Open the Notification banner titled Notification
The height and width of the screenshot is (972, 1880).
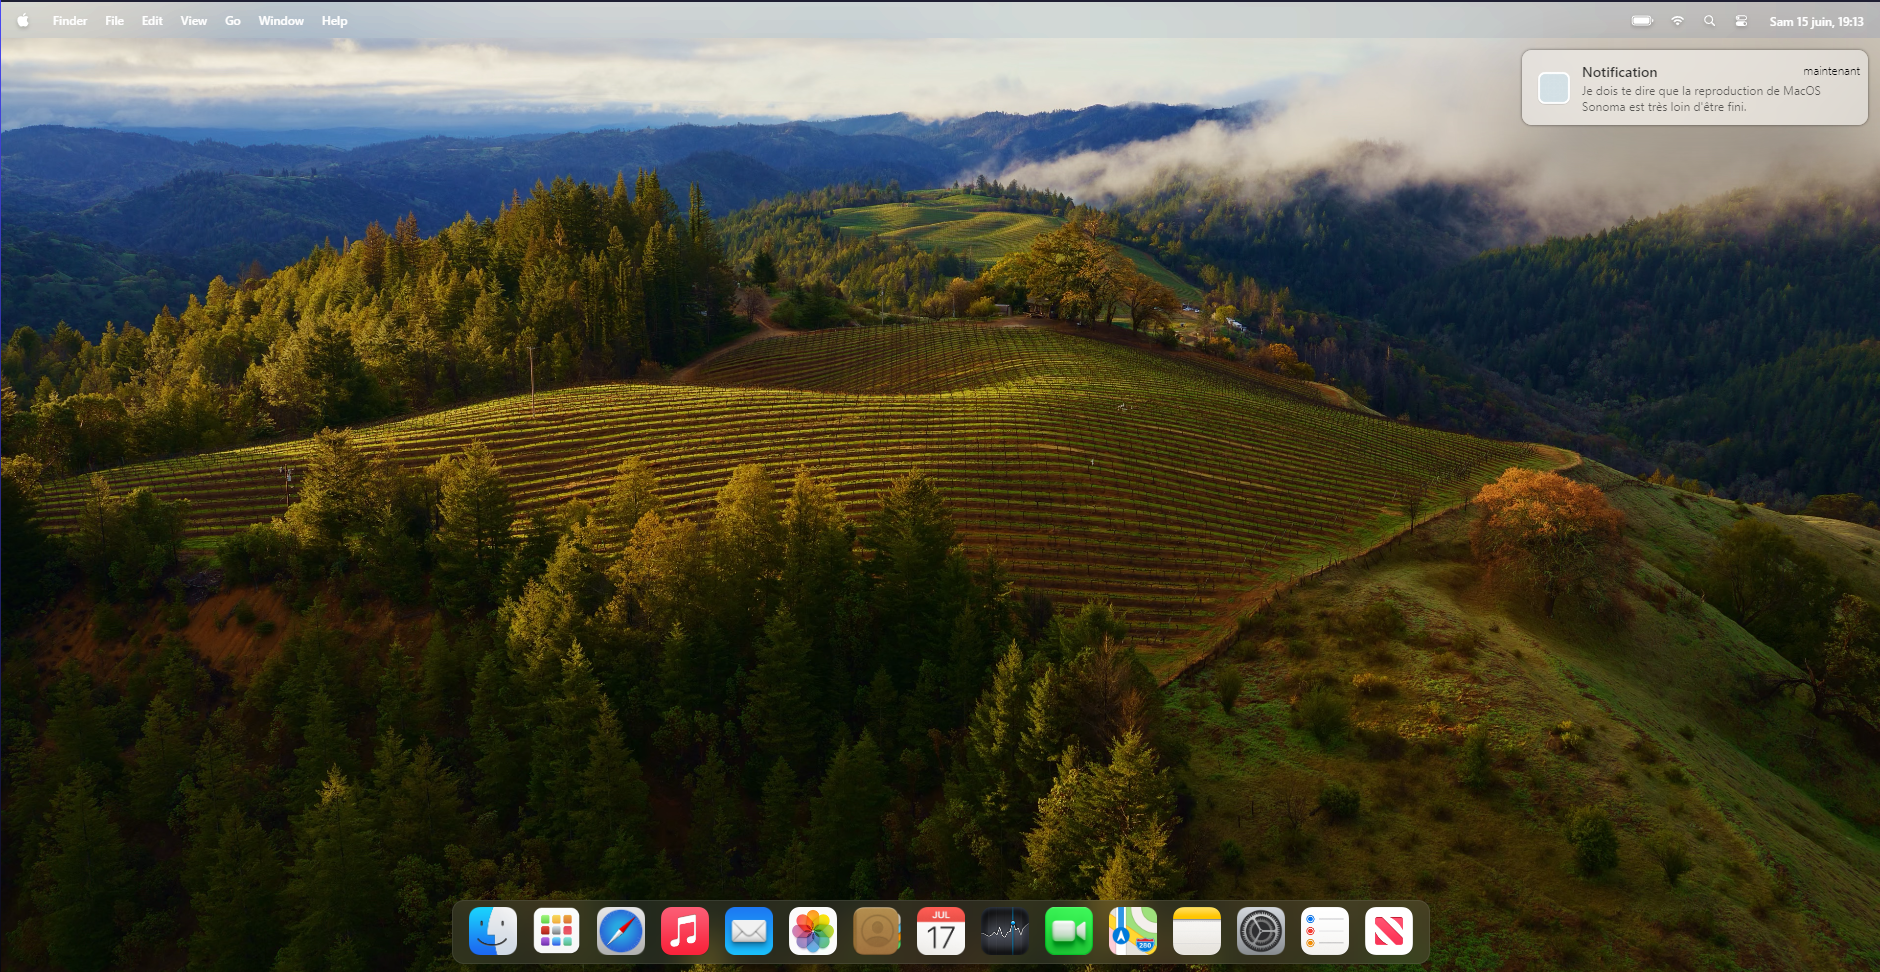coord(1695,88)
